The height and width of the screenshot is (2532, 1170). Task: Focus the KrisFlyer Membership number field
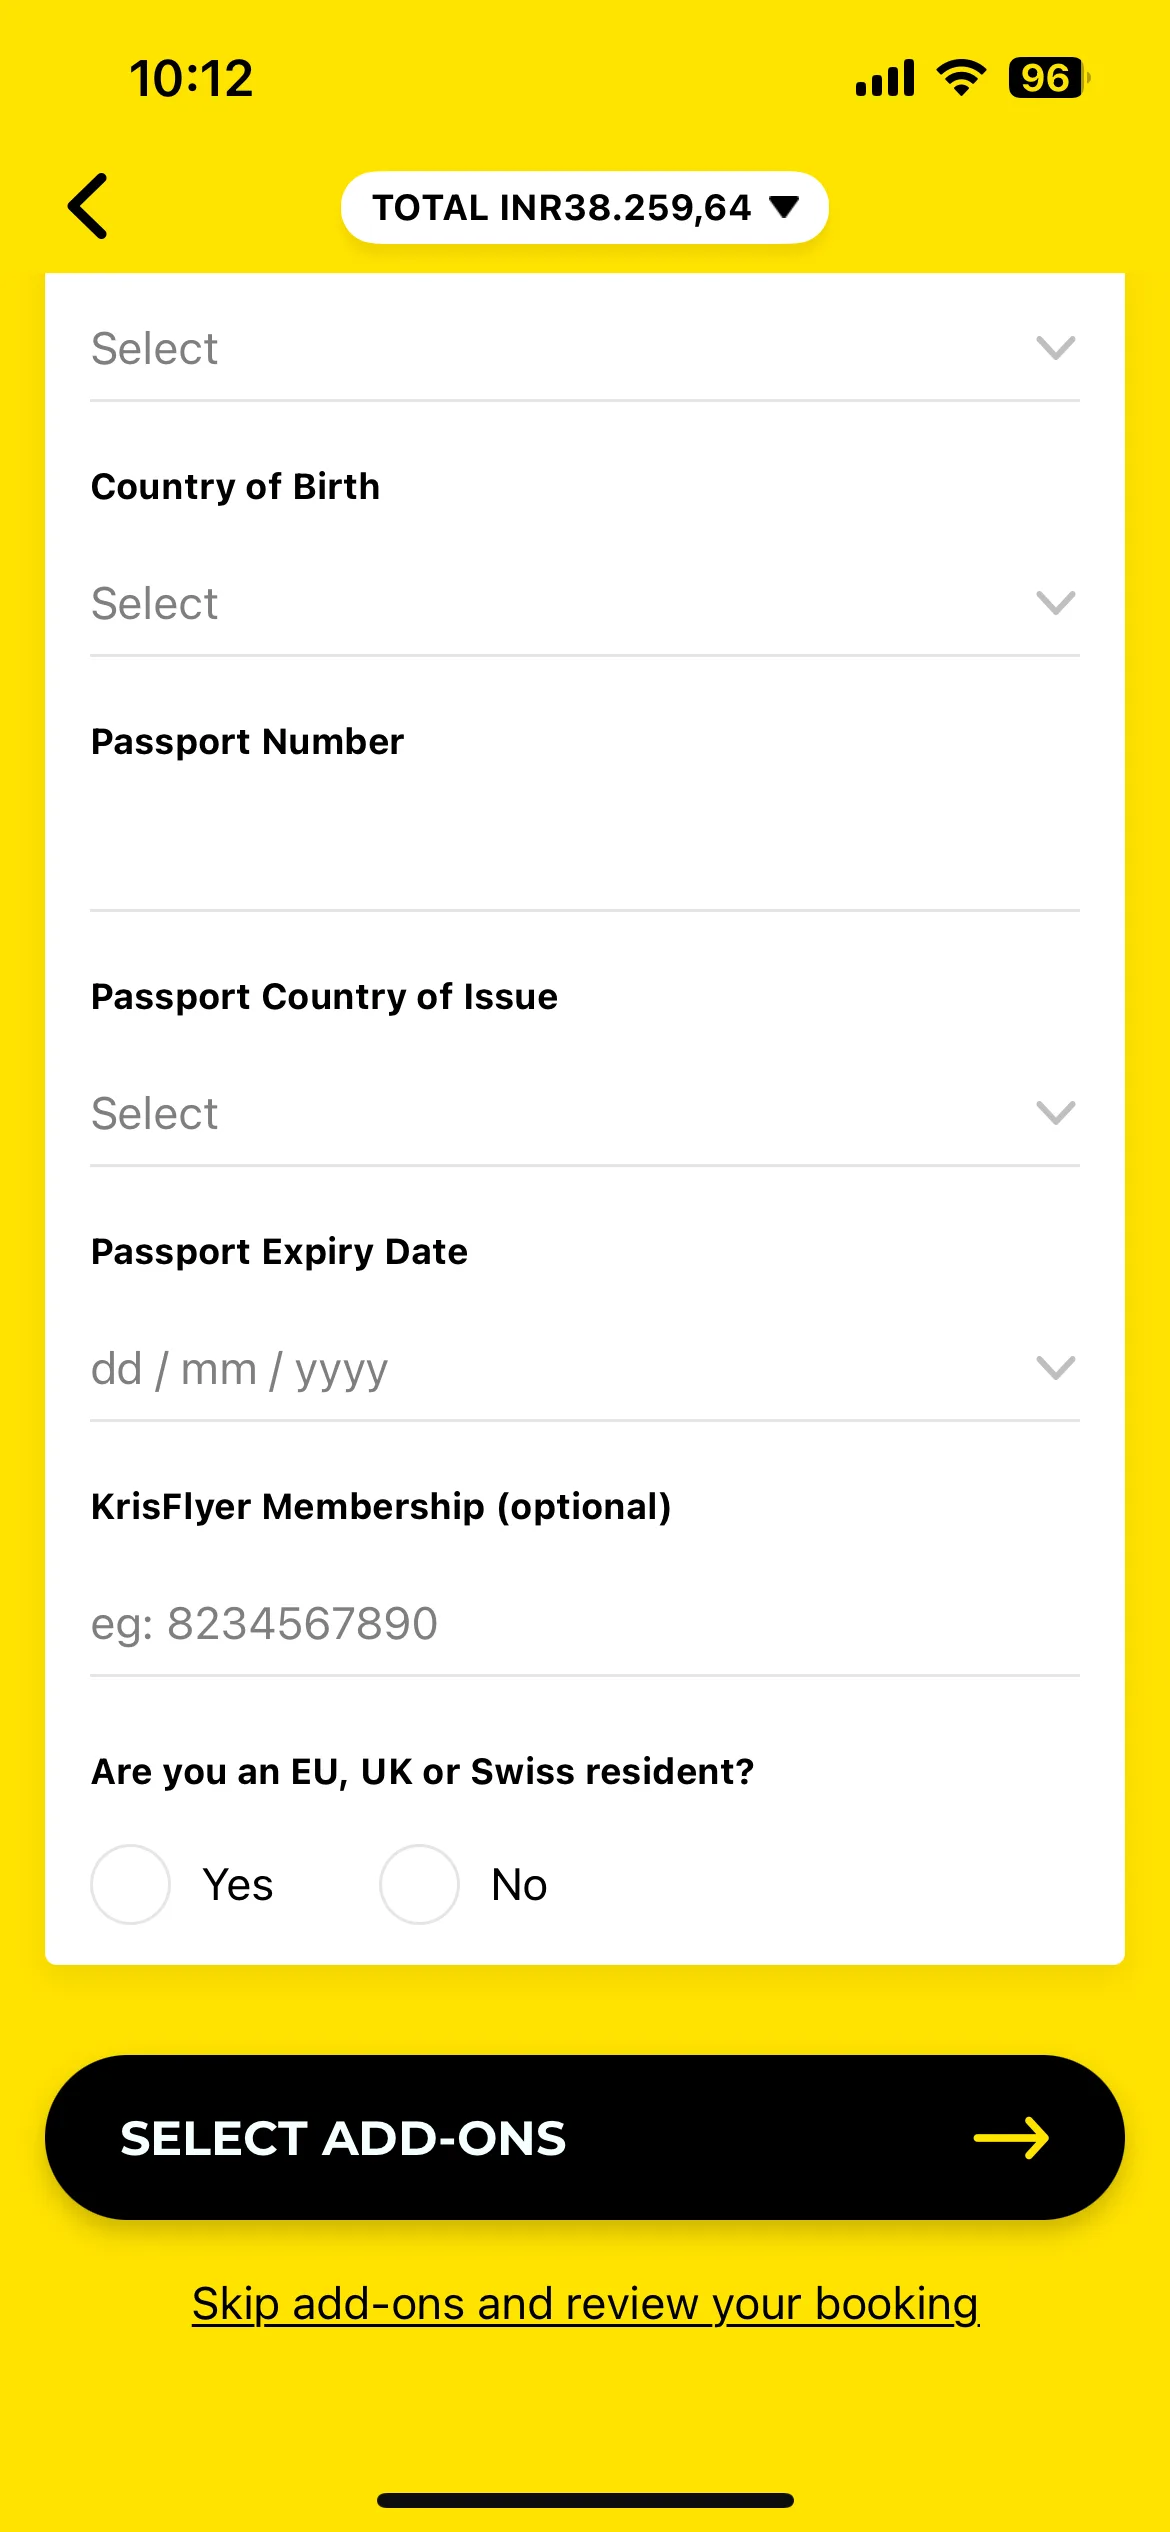pyautogui.click(x=585, y=1624)
